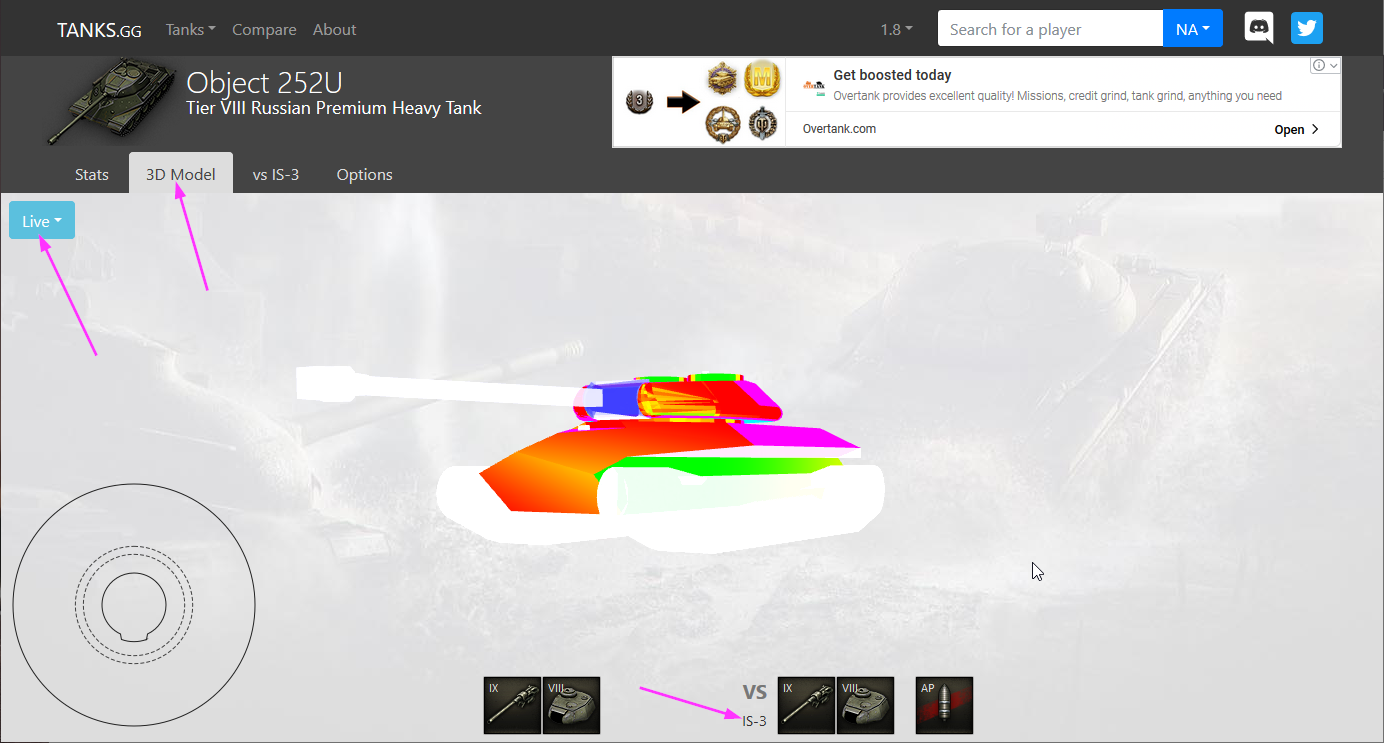Expand the NA region dropdown
Image resolution: width=1384 pixels, height=743 pixels.
coord(1193,29)
